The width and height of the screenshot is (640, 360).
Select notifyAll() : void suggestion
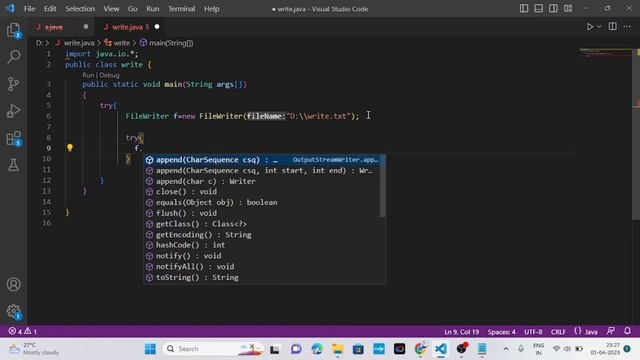tap(264, 267)
